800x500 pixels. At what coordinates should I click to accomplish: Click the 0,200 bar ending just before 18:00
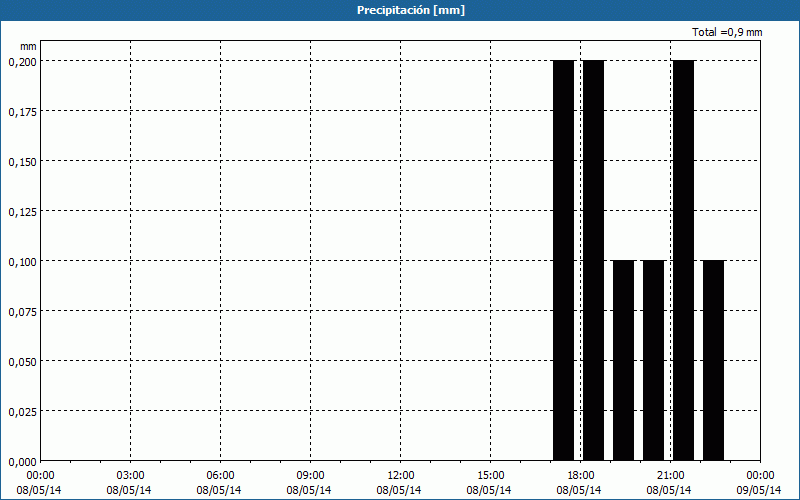pyautogui.click(x=564, y=260)
